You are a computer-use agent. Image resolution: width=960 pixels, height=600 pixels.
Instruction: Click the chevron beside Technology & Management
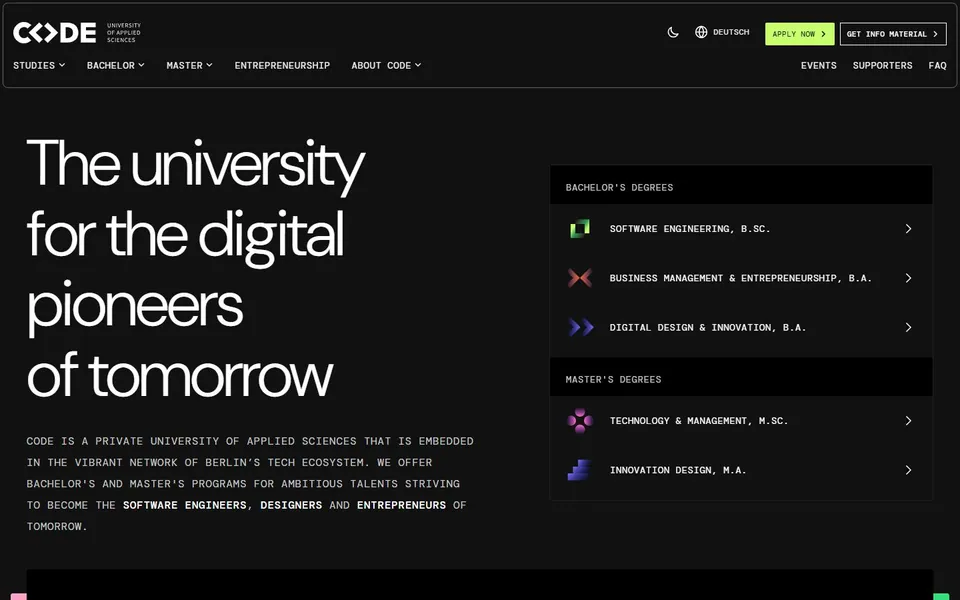pos(909,421)
